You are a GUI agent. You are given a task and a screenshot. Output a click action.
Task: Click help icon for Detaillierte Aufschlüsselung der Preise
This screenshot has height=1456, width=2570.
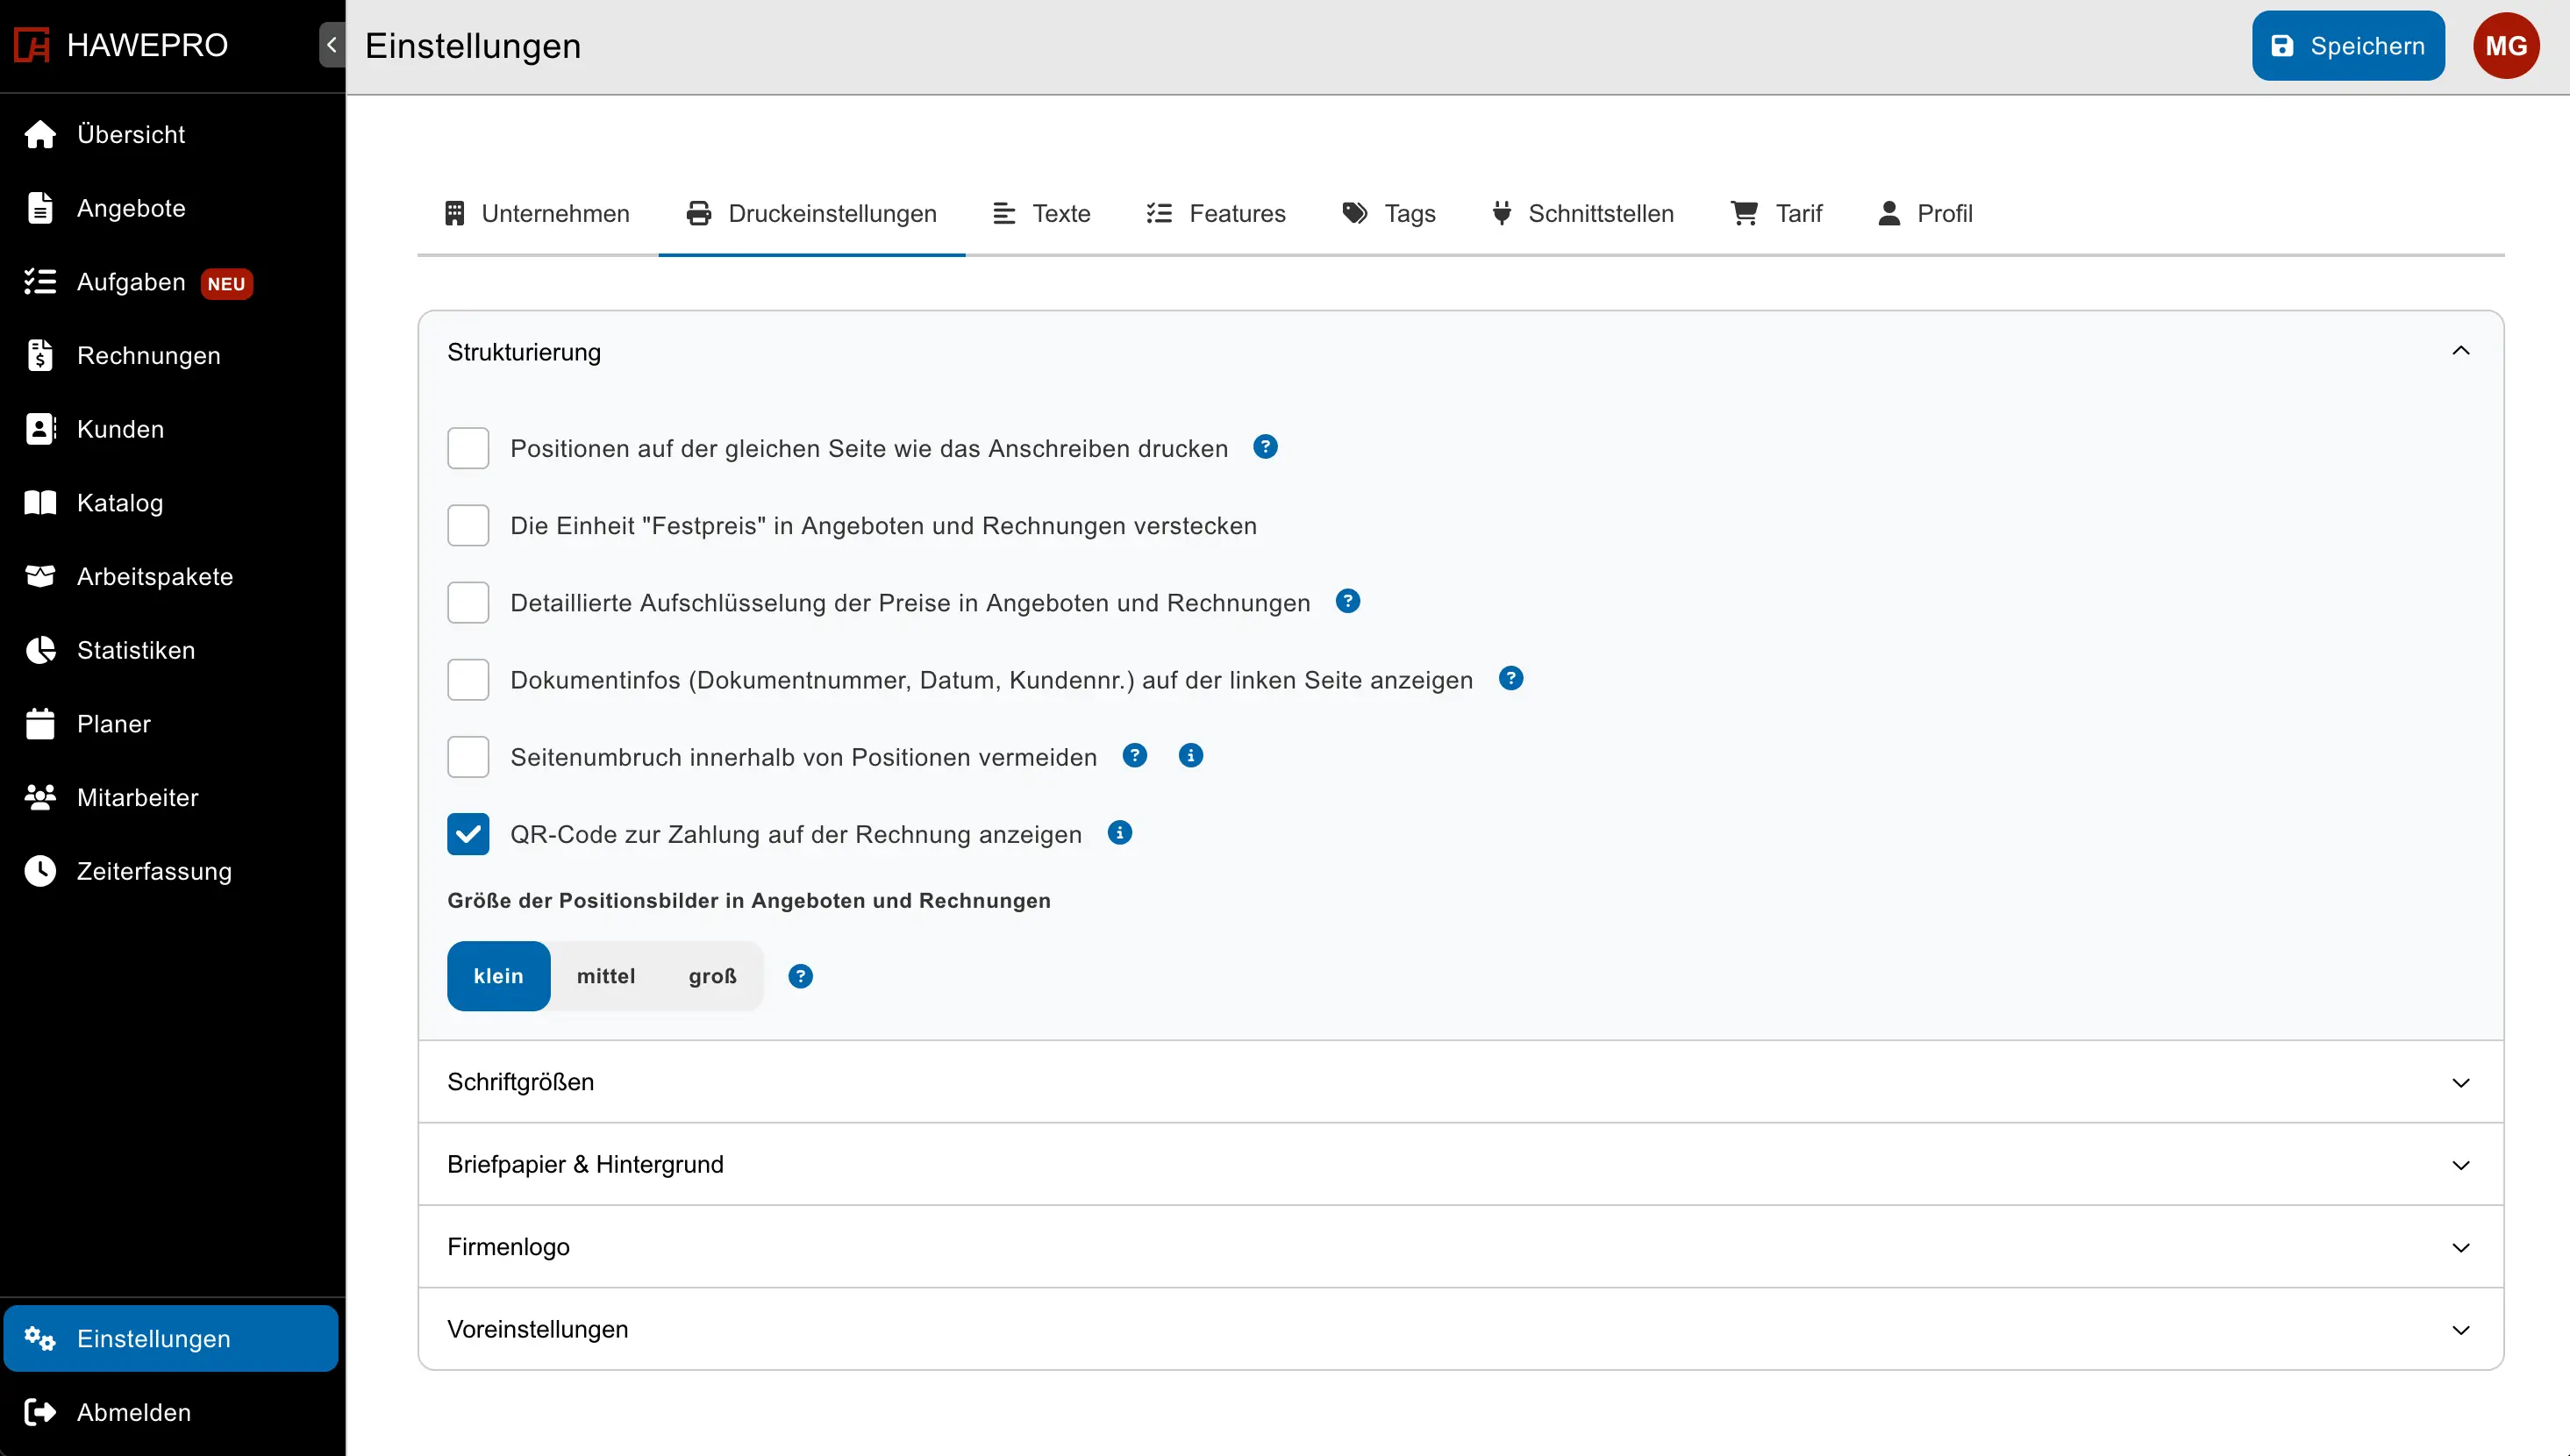pyautogui.click(x=1348, y=601)
